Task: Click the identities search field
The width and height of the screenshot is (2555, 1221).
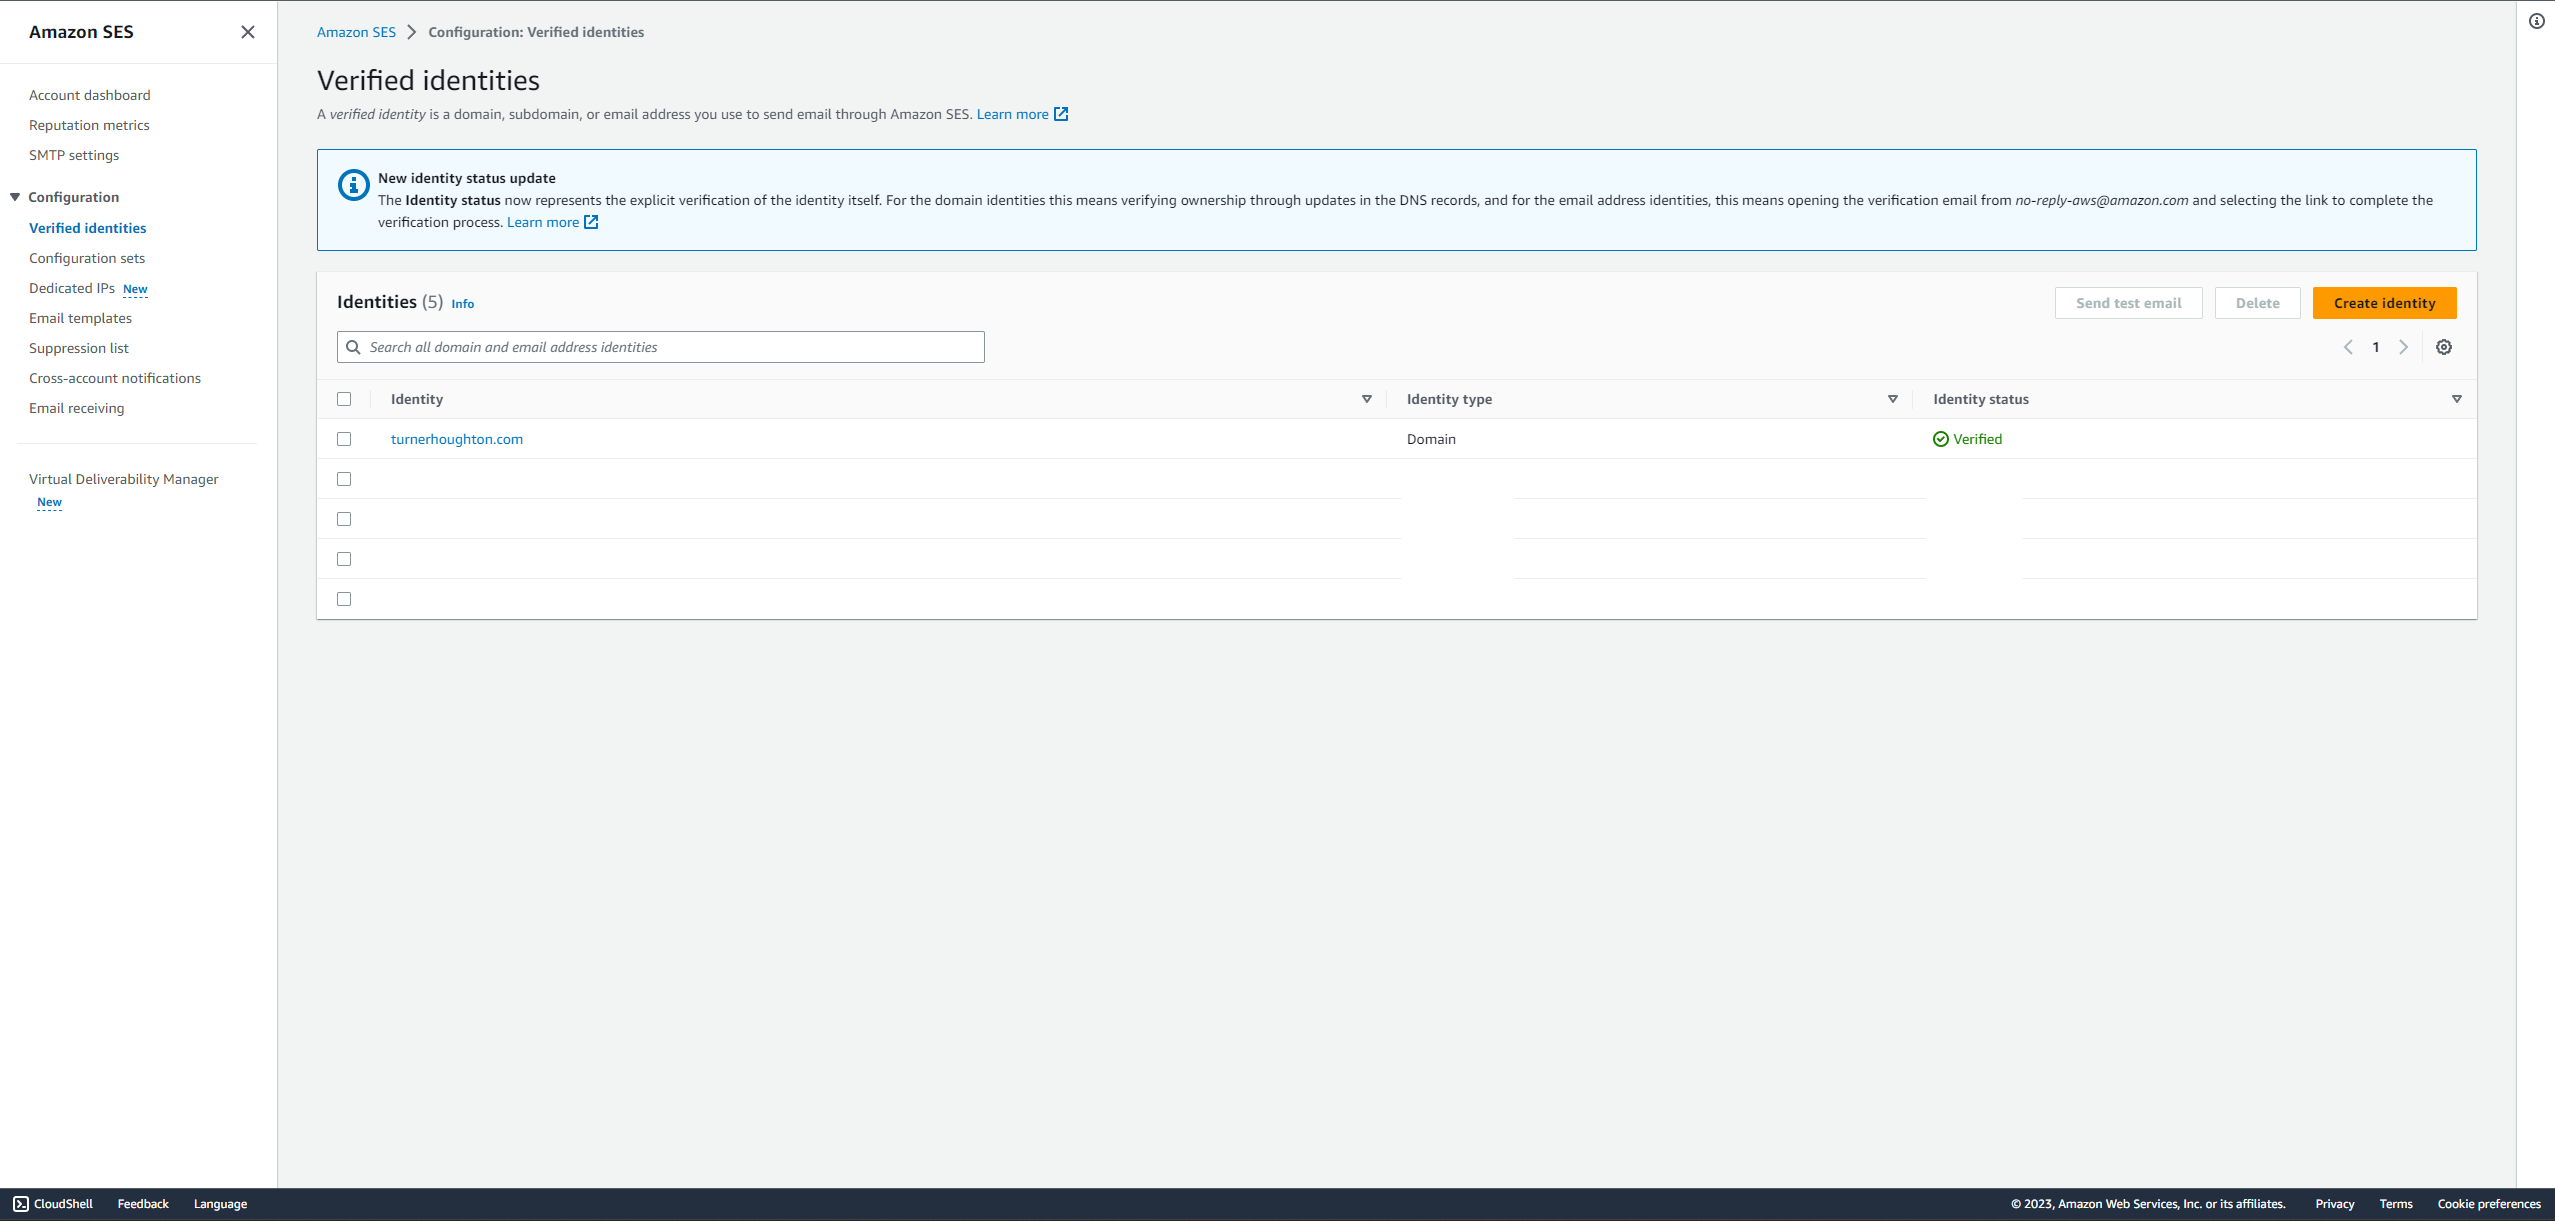Action: (x=661, y=347)
